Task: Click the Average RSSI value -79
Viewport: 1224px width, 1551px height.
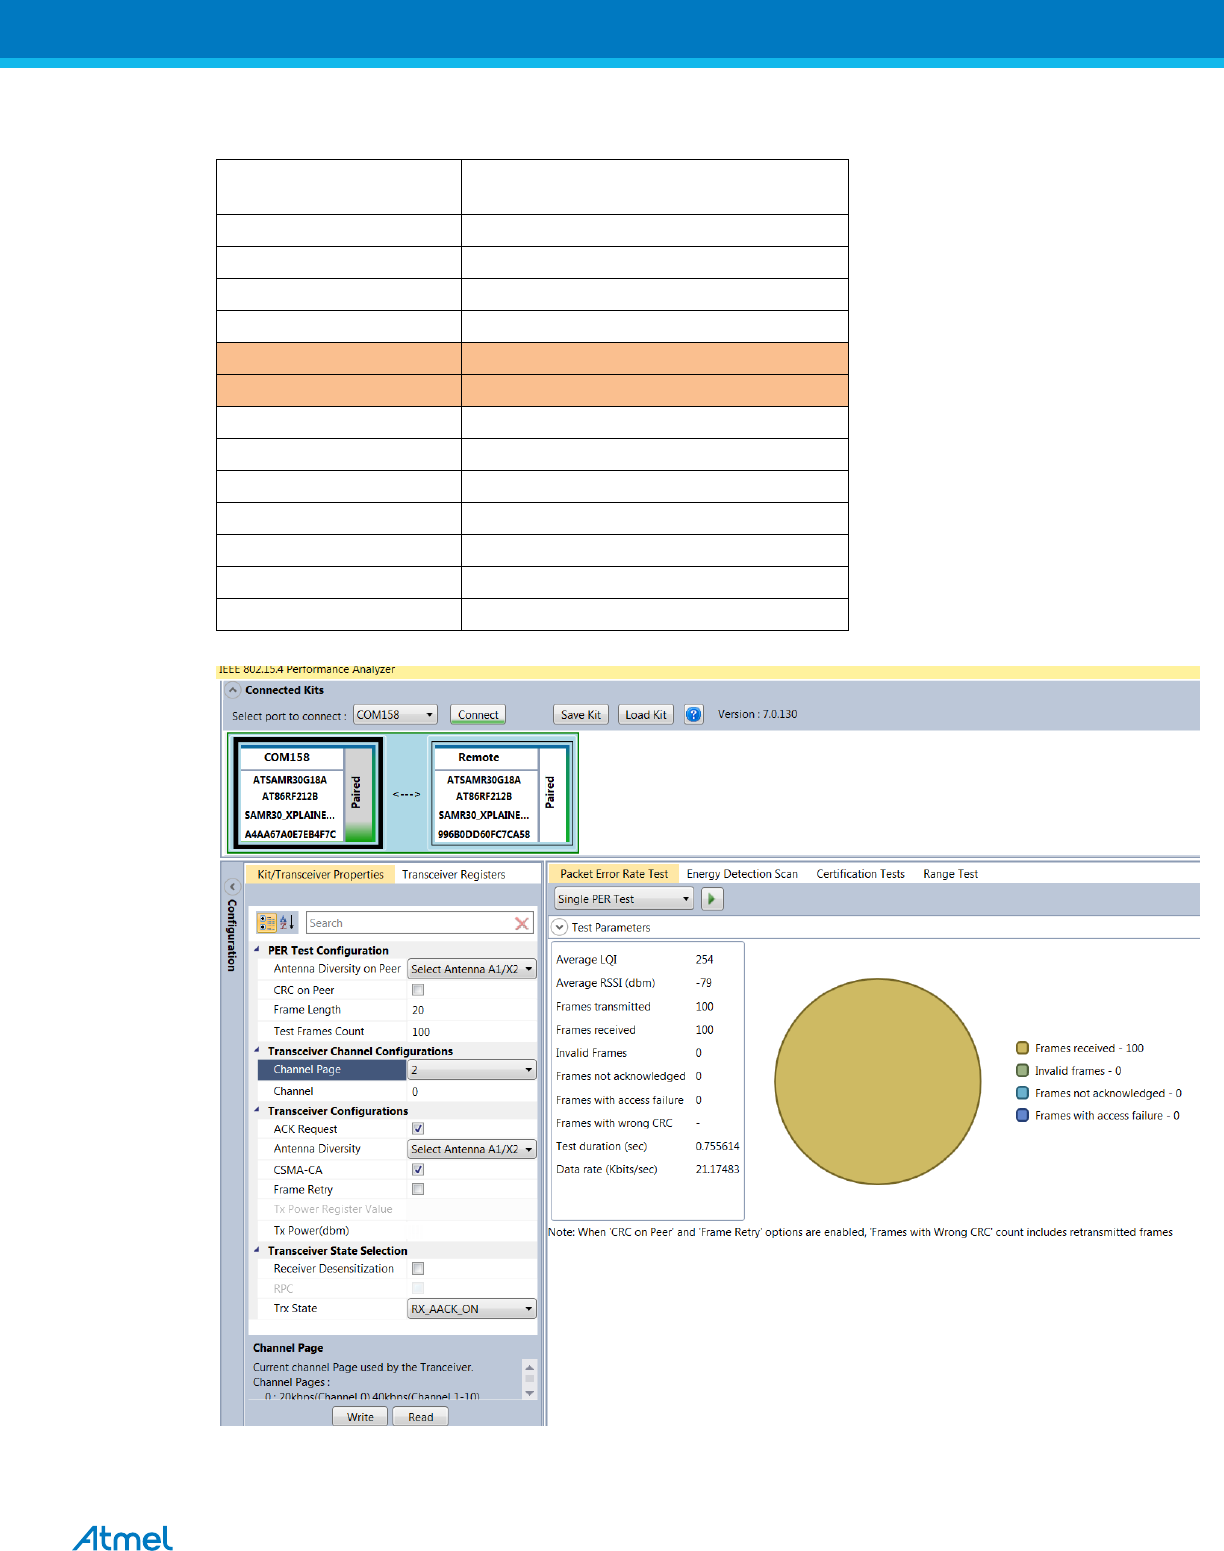Action: [x=704, y=983]
